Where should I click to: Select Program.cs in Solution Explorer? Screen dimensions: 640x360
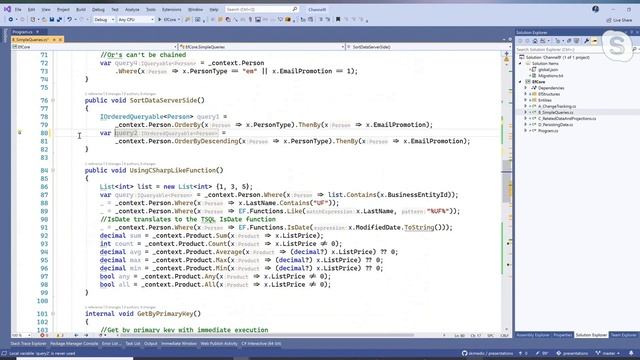pyautogui.click(x=548, y=131)
